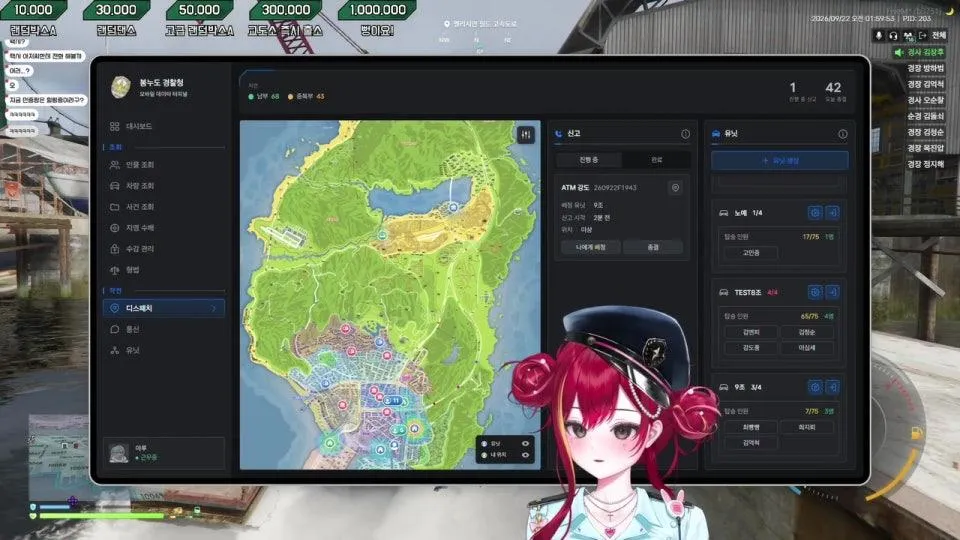Viewport: 960px width, 540px height.
Task: Open the 형법 penal code item
Action: (x=164, y=270)
